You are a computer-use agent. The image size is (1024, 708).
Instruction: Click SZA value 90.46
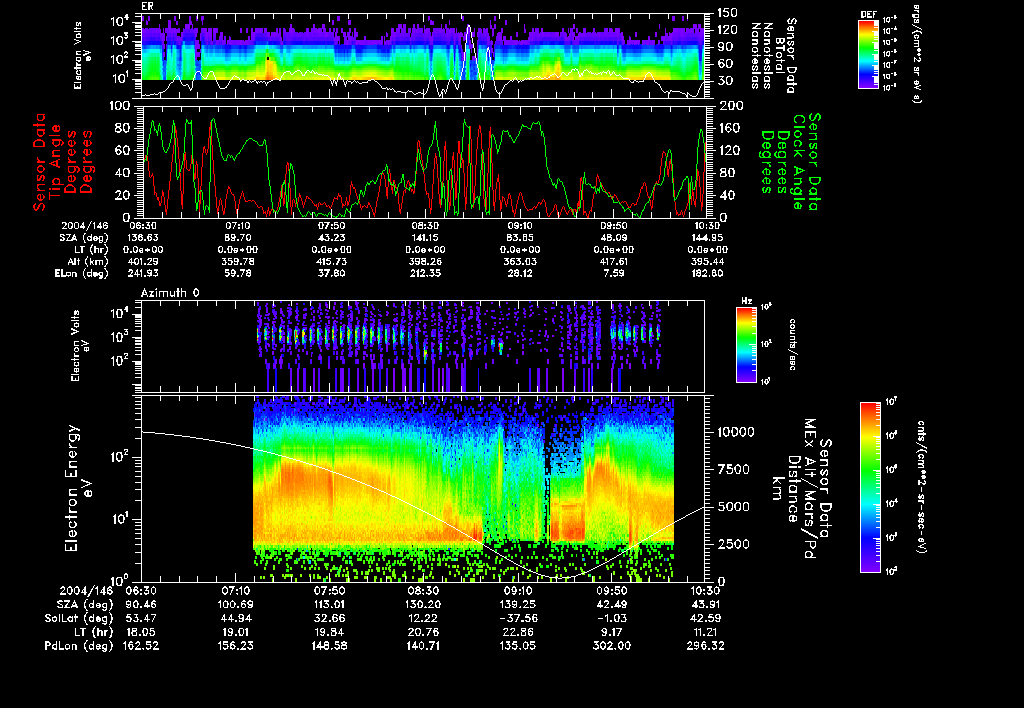141,604
